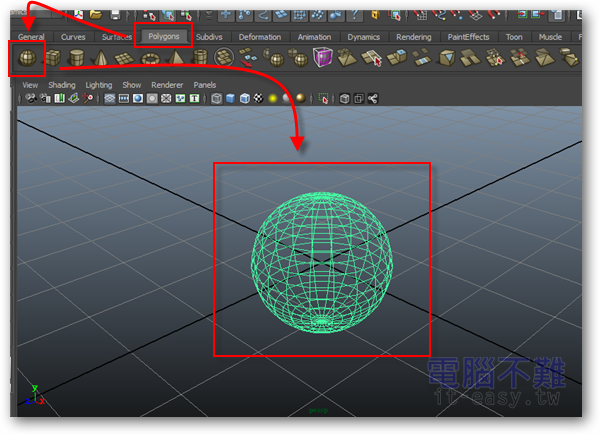Select the wireframe sphere in the viewport

click(x=320, y=262)
